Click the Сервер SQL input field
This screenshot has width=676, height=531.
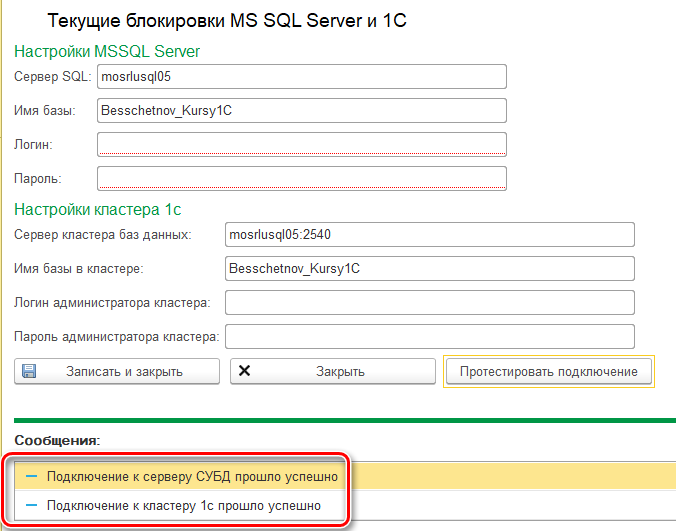(x=302, y=77)
